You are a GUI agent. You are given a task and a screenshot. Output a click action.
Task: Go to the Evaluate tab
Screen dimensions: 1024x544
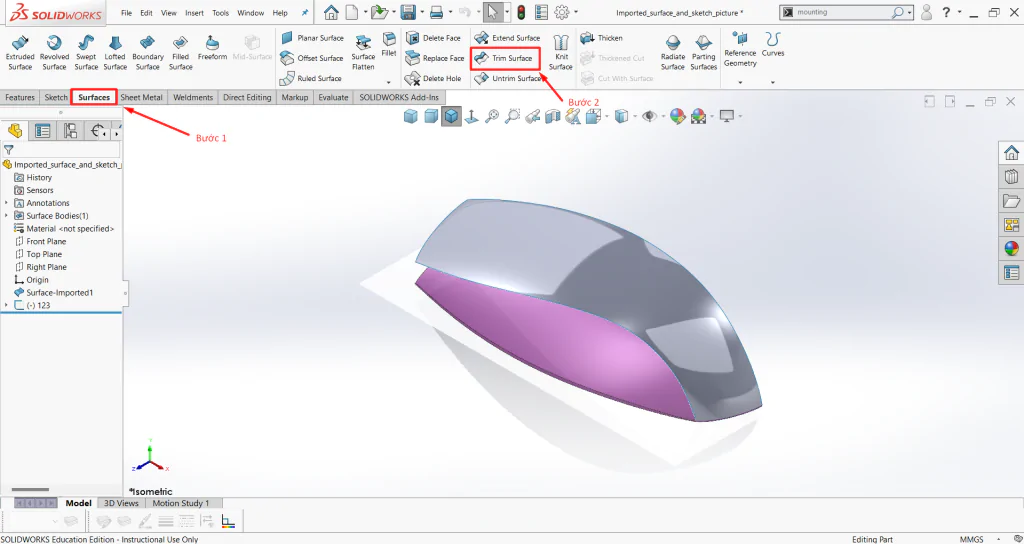[x=332, y=97]
